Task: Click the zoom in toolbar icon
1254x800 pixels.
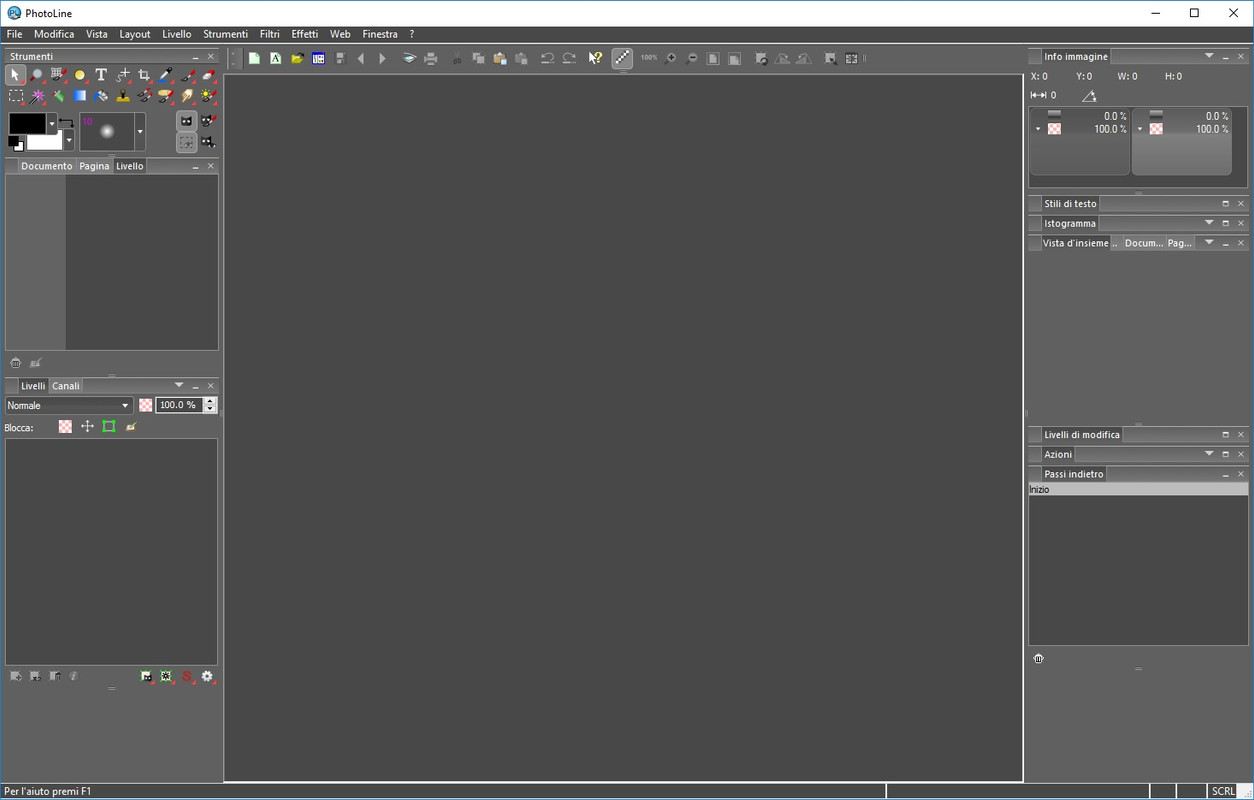Action: tap(670, 59)
